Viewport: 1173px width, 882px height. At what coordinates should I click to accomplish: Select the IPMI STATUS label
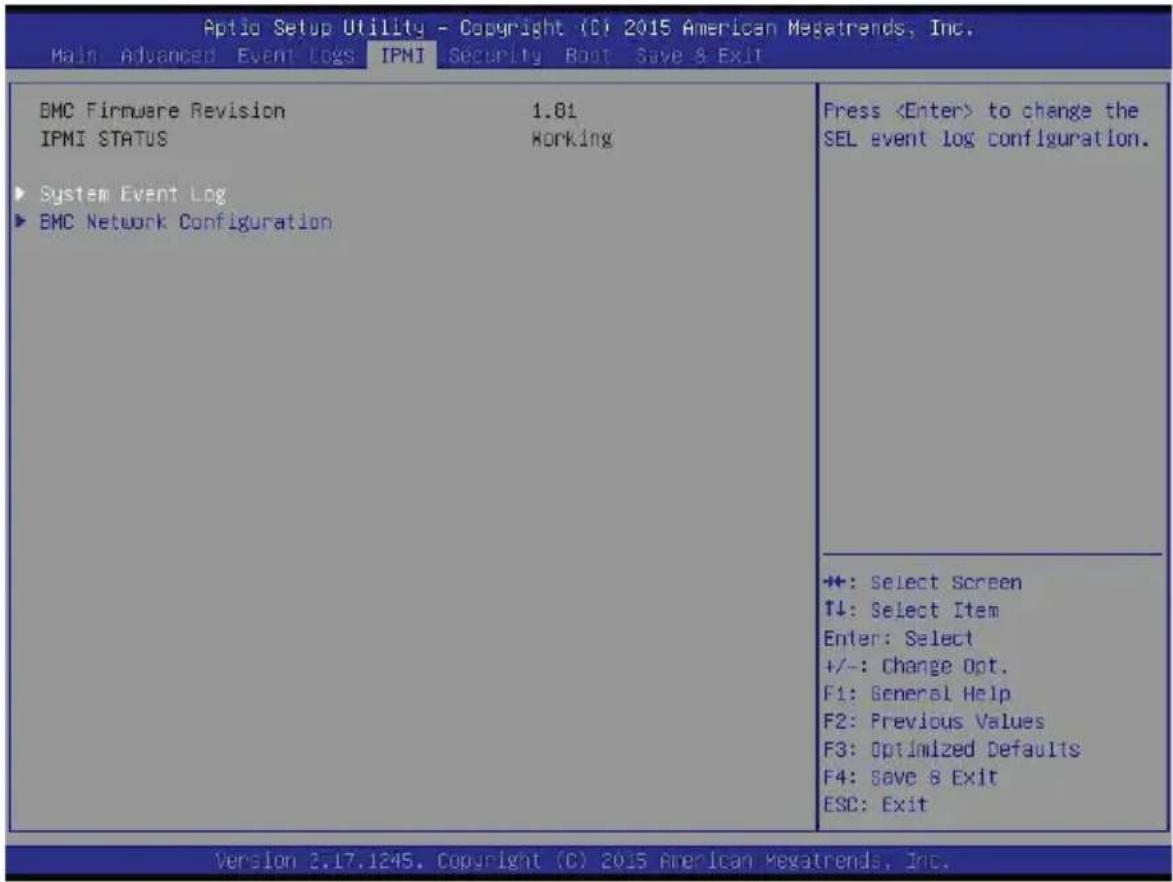tap(103, 139)
